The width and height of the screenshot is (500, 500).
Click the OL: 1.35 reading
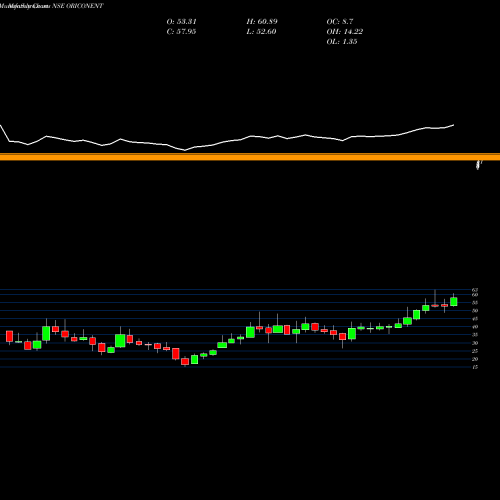342,42
